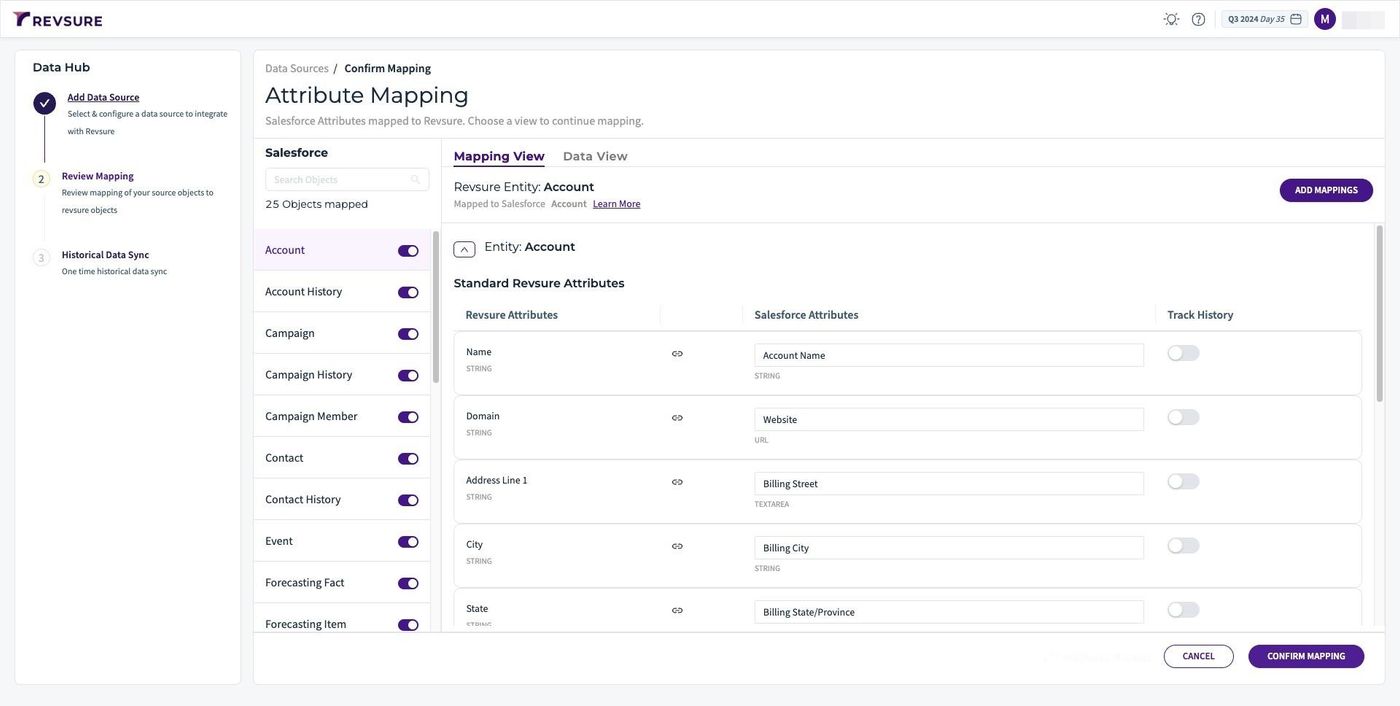Open the Review Mapping step
This screenshot has width=1400, height=706.
[98, 176]
